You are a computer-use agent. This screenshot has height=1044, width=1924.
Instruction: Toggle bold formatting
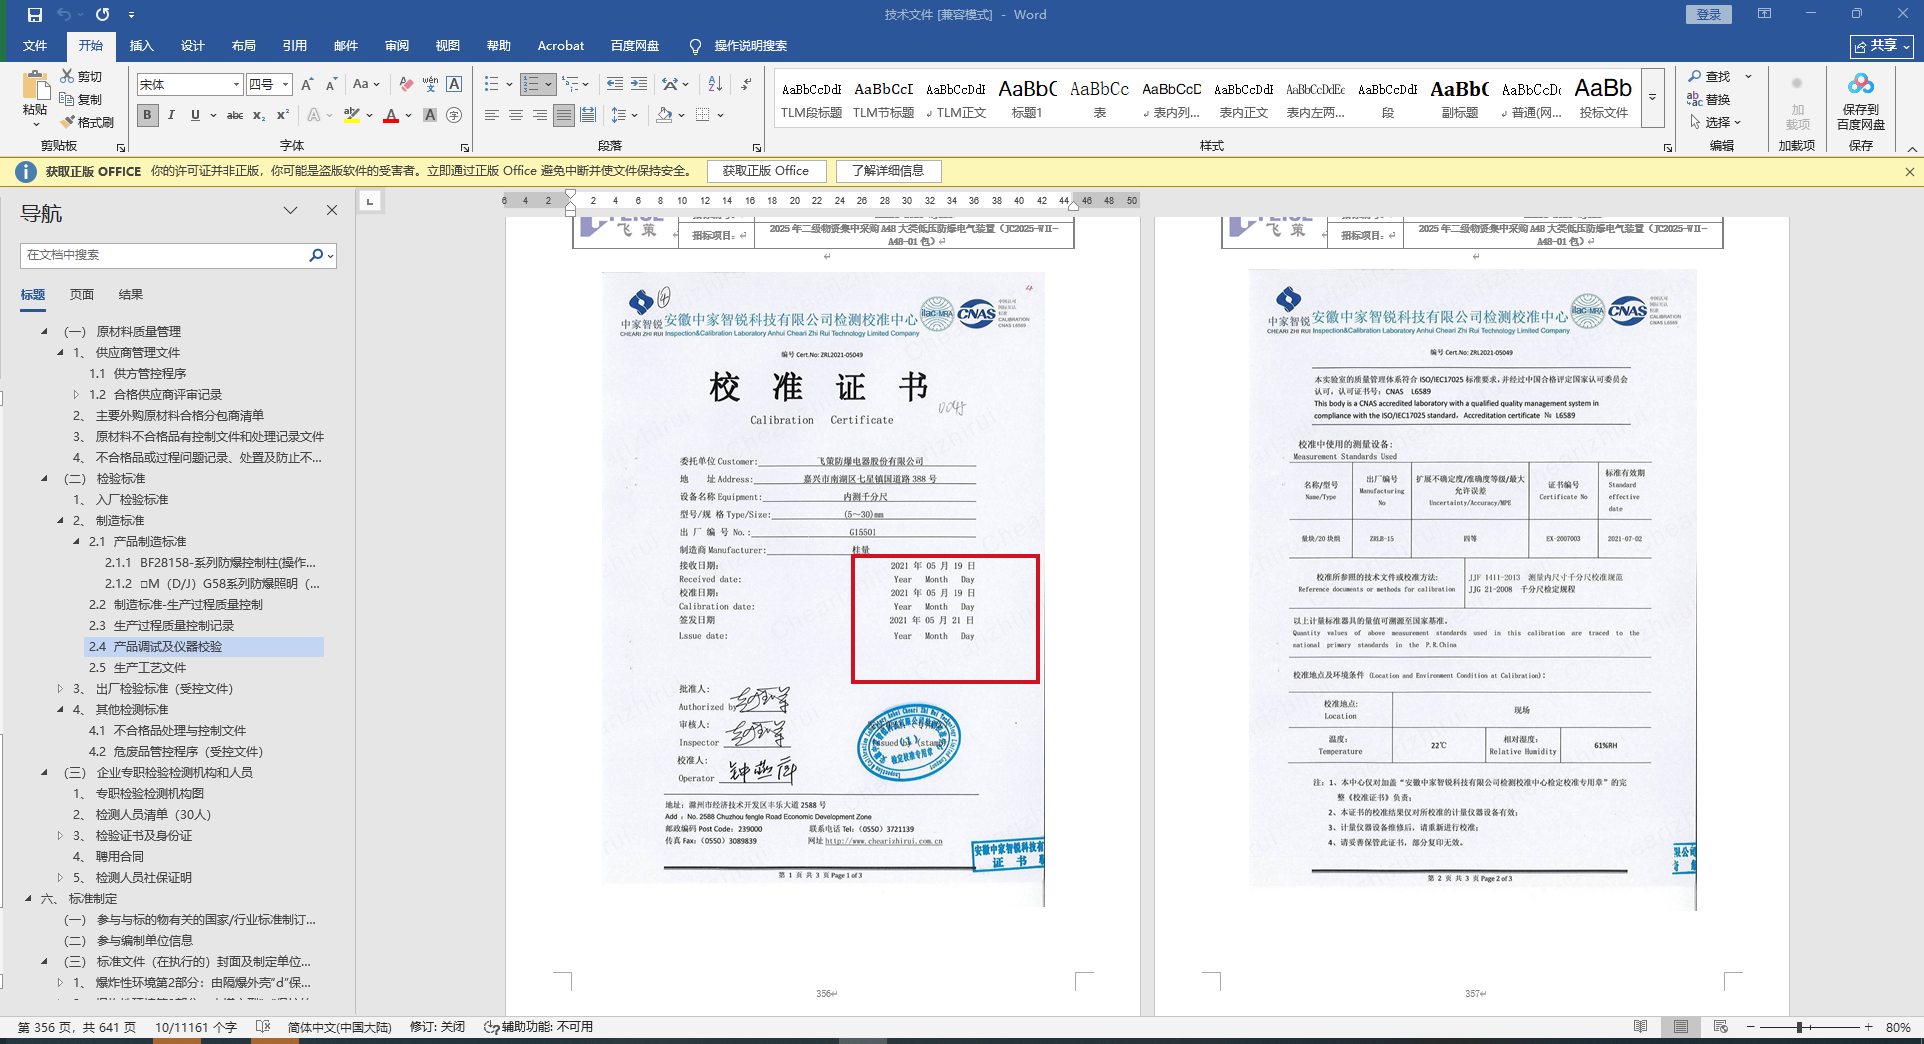pos(148,115)
